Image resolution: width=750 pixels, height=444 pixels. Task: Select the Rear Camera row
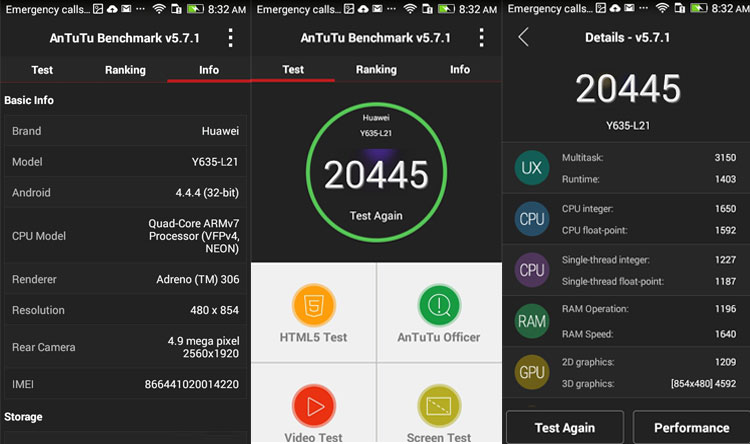coord(125,347)
